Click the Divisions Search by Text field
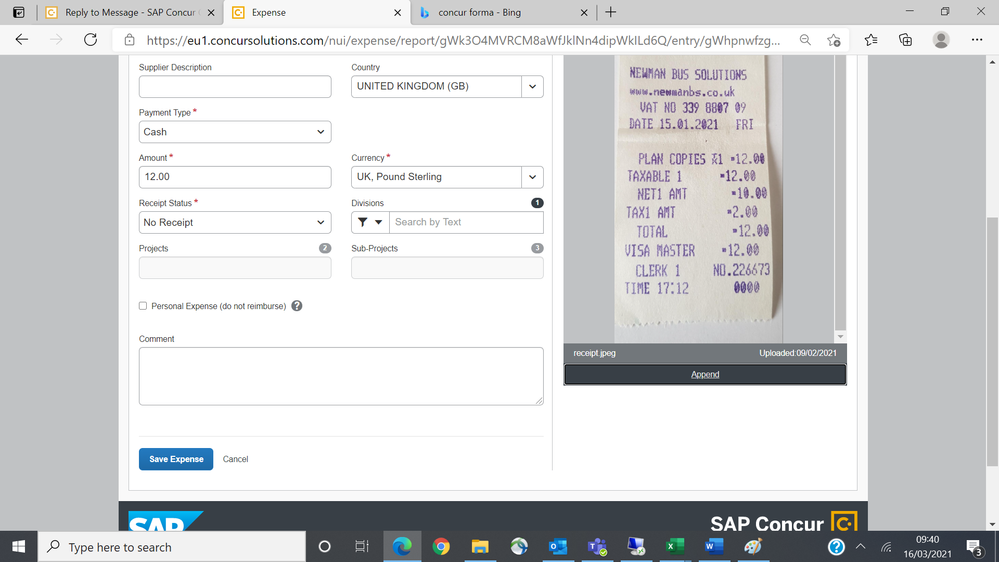The image size is (999, 562). click(x=466, y=222)
